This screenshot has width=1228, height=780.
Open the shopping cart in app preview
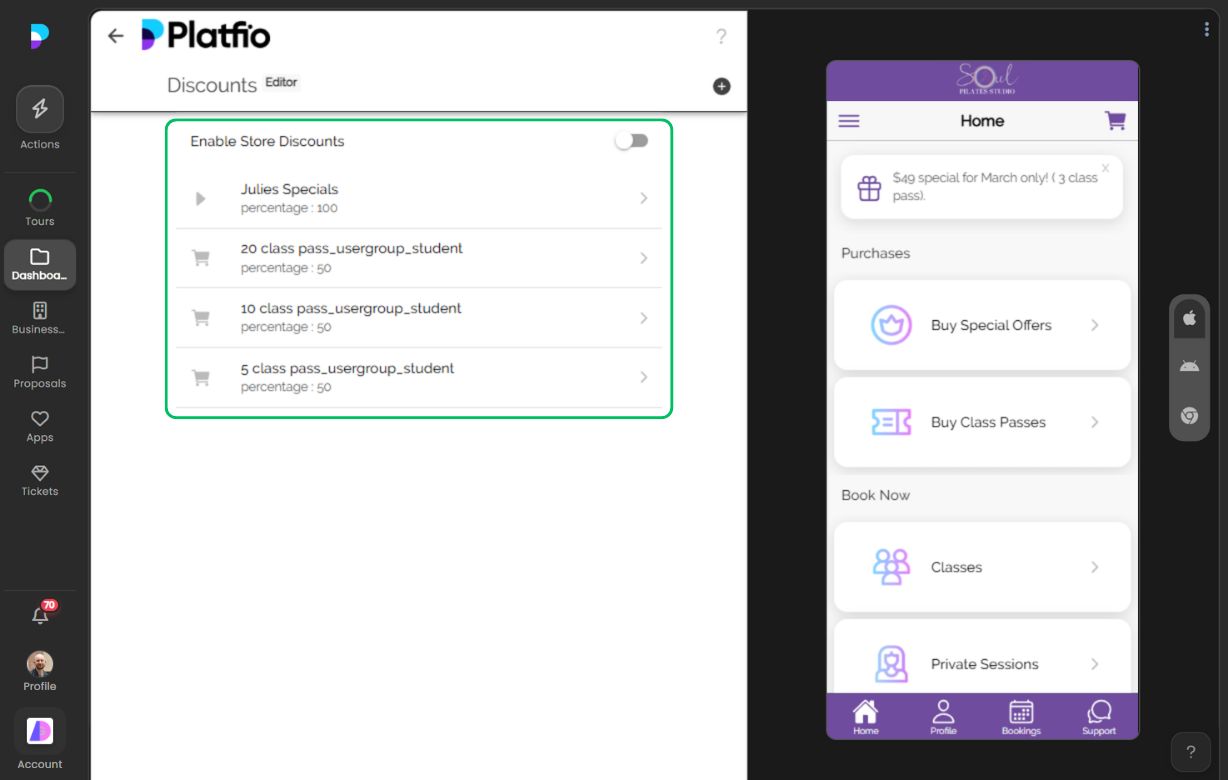coord(1114,121)
